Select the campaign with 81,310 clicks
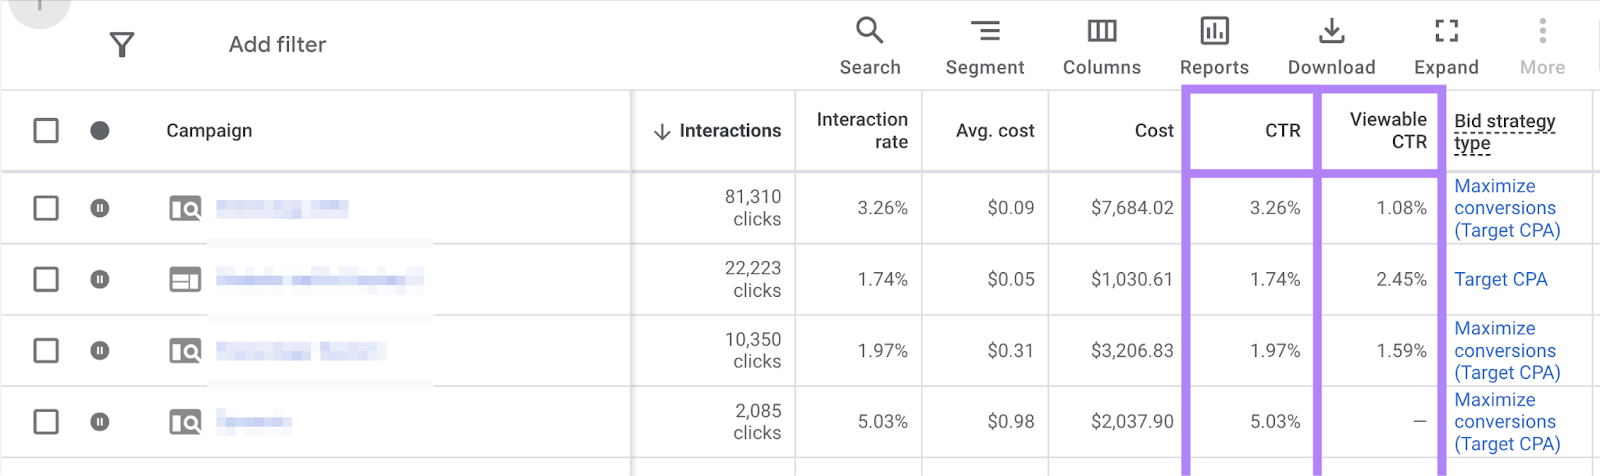This screenshot has width=1600, height=476. (x=46, y=208)
